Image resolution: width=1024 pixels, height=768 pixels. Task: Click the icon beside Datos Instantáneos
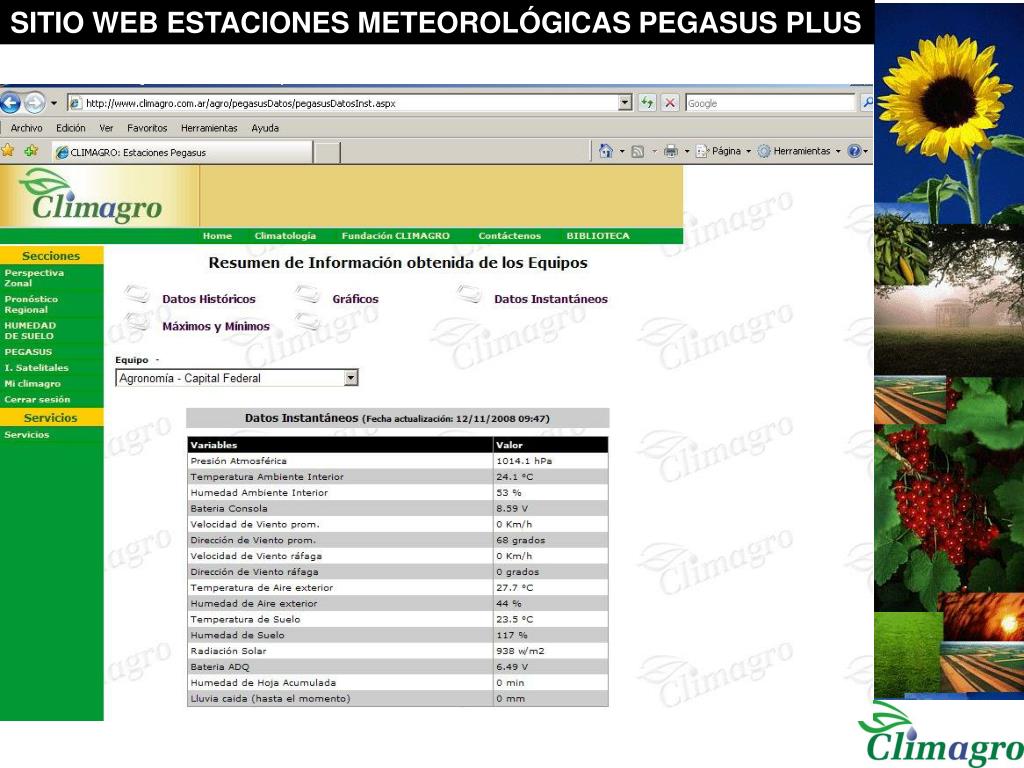point(469,294)
